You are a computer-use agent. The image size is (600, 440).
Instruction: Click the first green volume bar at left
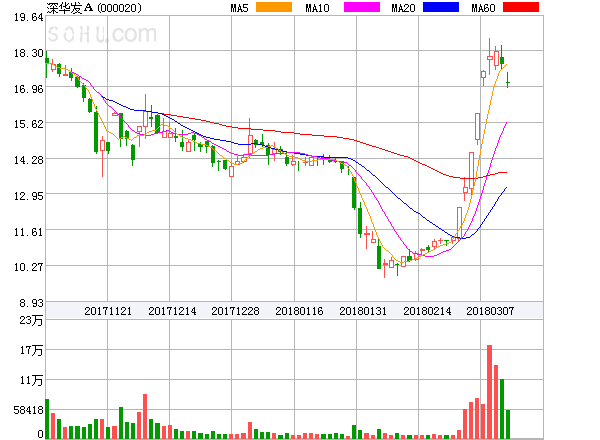(x=47, y=419)
